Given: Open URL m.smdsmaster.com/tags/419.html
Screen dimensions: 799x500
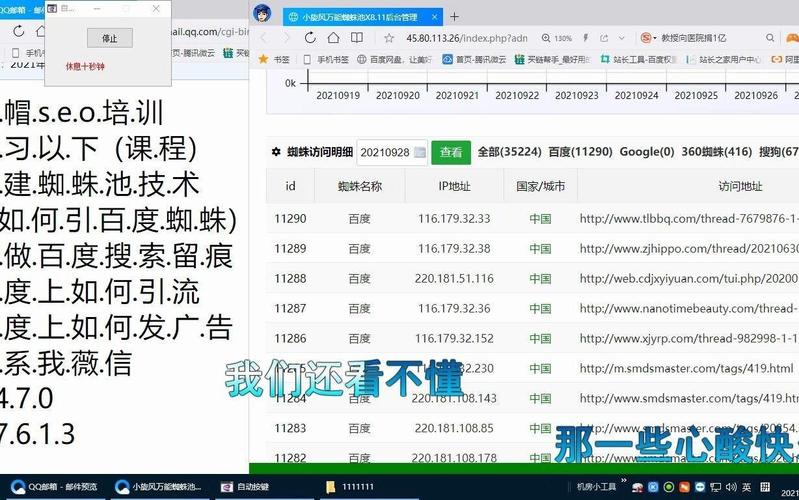Looking at the screenshot, I should point(686,368).
